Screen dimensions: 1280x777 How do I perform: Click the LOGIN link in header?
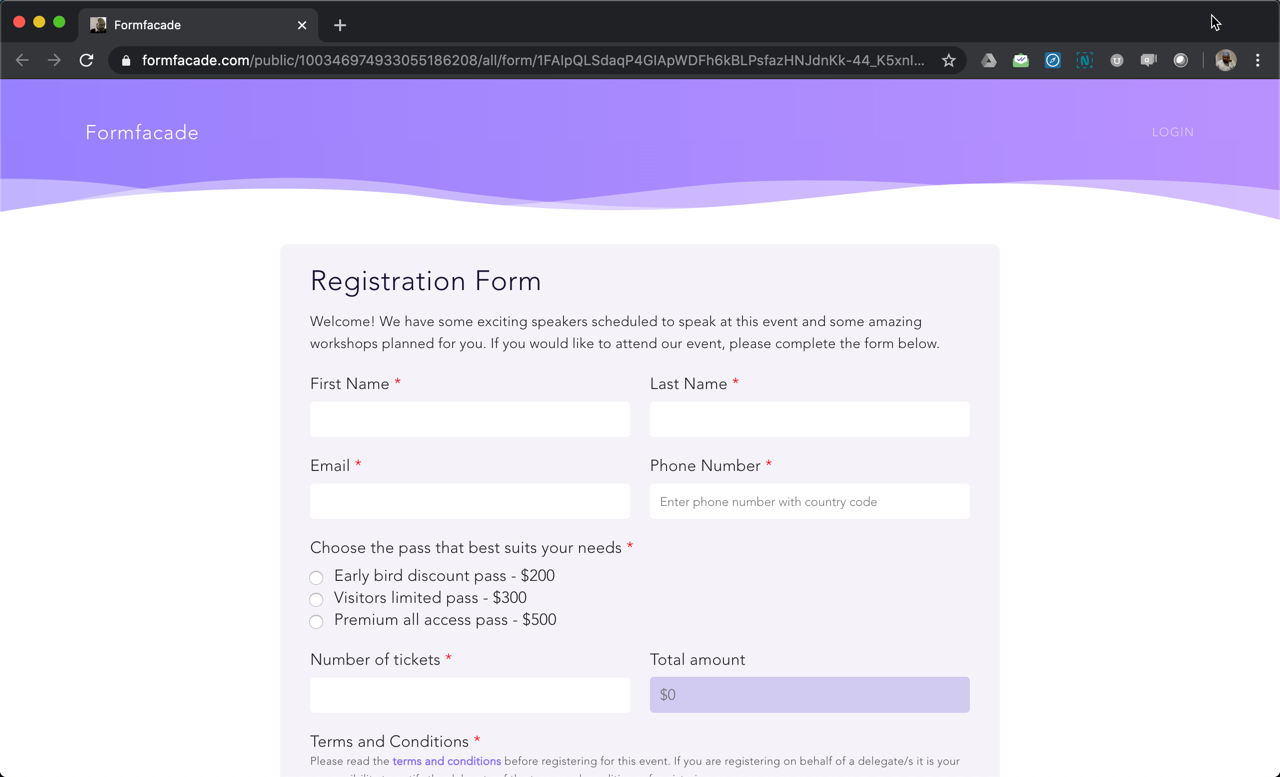pos(1172,132)
